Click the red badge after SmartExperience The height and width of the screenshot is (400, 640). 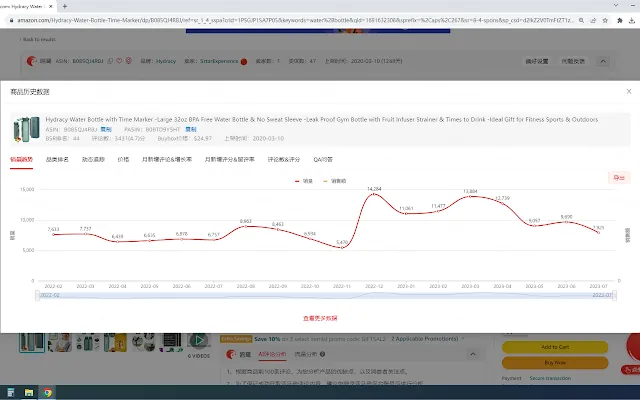pos(244,62)
